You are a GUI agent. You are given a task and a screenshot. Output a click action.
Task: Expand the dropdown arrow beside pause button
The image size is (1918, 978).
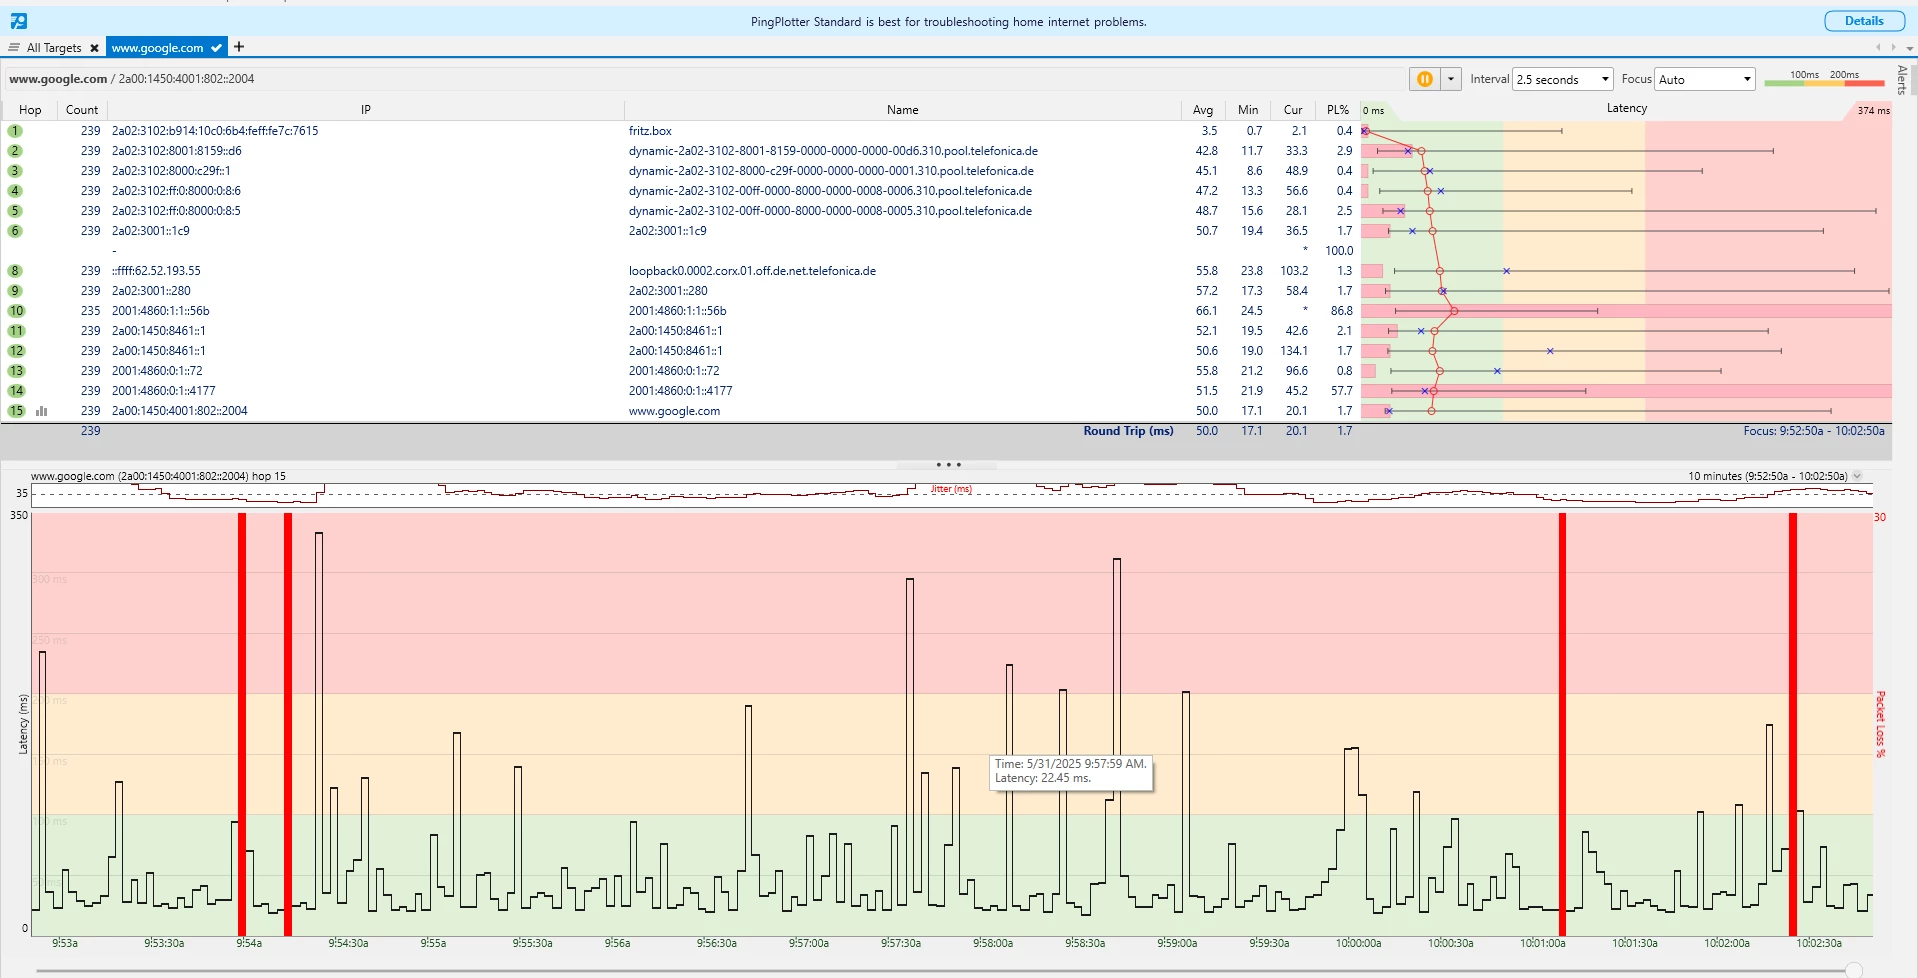pos(1450,79)
